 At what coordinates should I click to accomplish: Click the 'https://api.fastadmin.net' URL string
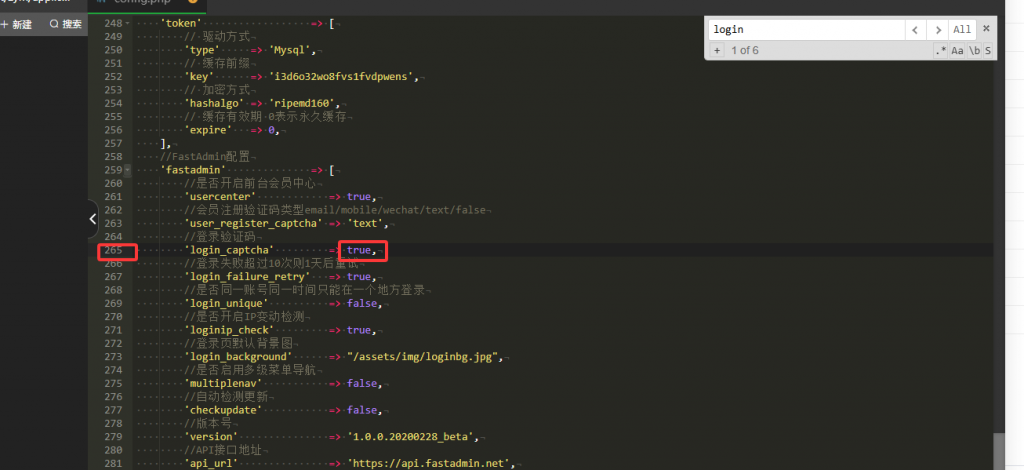click(x=430, y=464)
